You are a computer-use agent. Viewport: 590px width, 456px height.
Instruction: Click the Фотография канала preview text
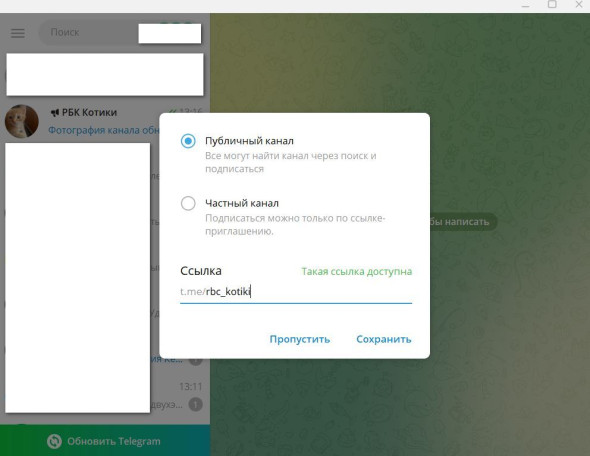pyautogui.click(x=103, y=130)
